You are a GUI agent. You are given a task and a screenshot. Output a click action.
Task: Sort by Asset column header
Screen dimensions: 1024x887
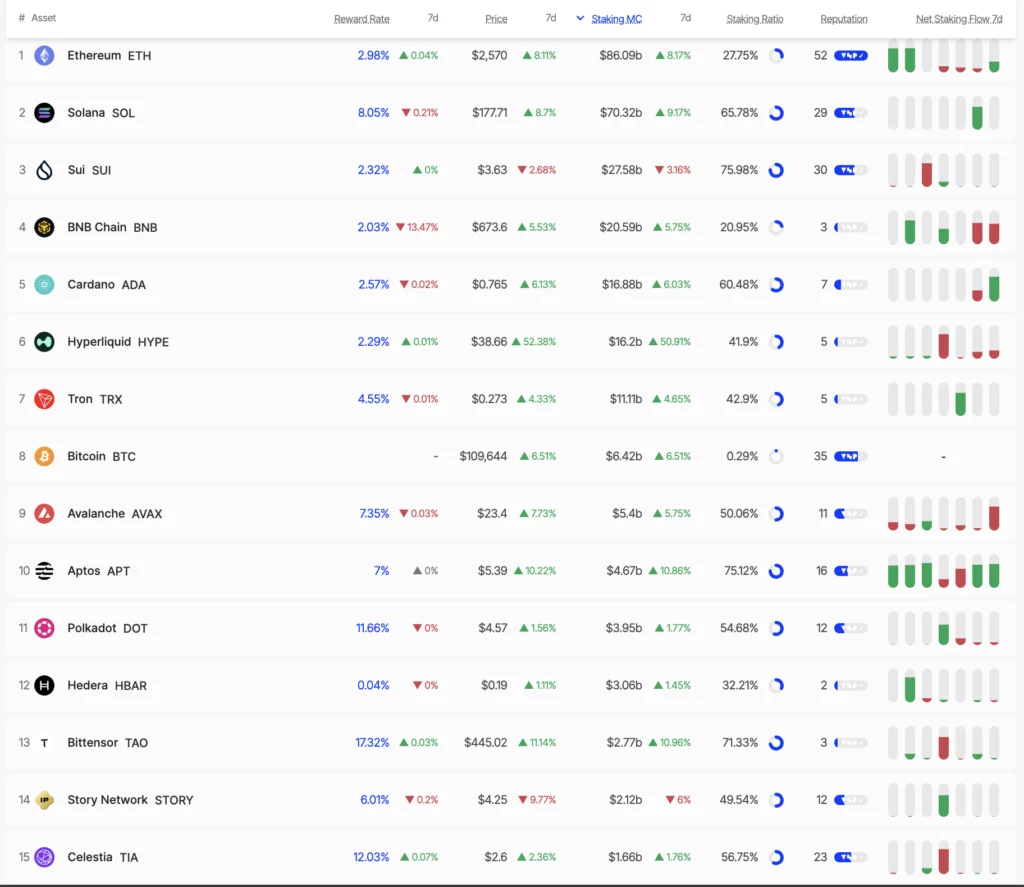point(44,18)
